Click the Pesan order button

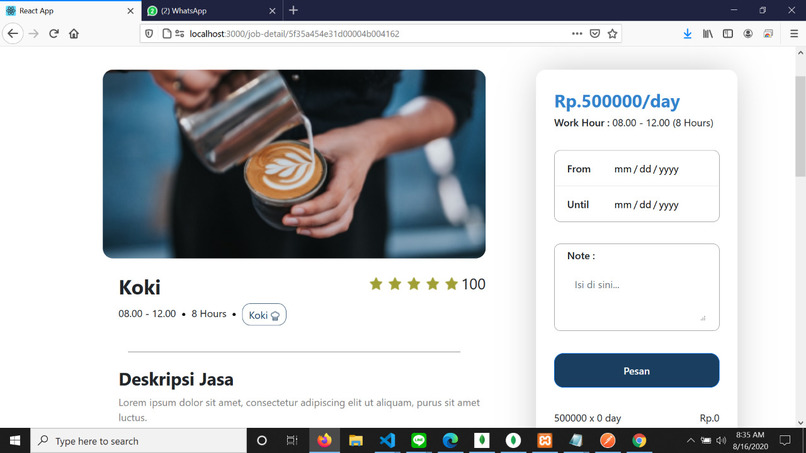tap(637, 370)
